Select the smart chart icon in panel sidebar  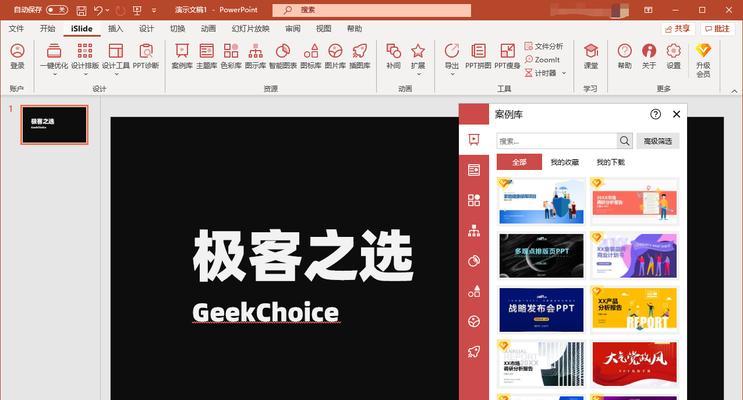[474, 261]
